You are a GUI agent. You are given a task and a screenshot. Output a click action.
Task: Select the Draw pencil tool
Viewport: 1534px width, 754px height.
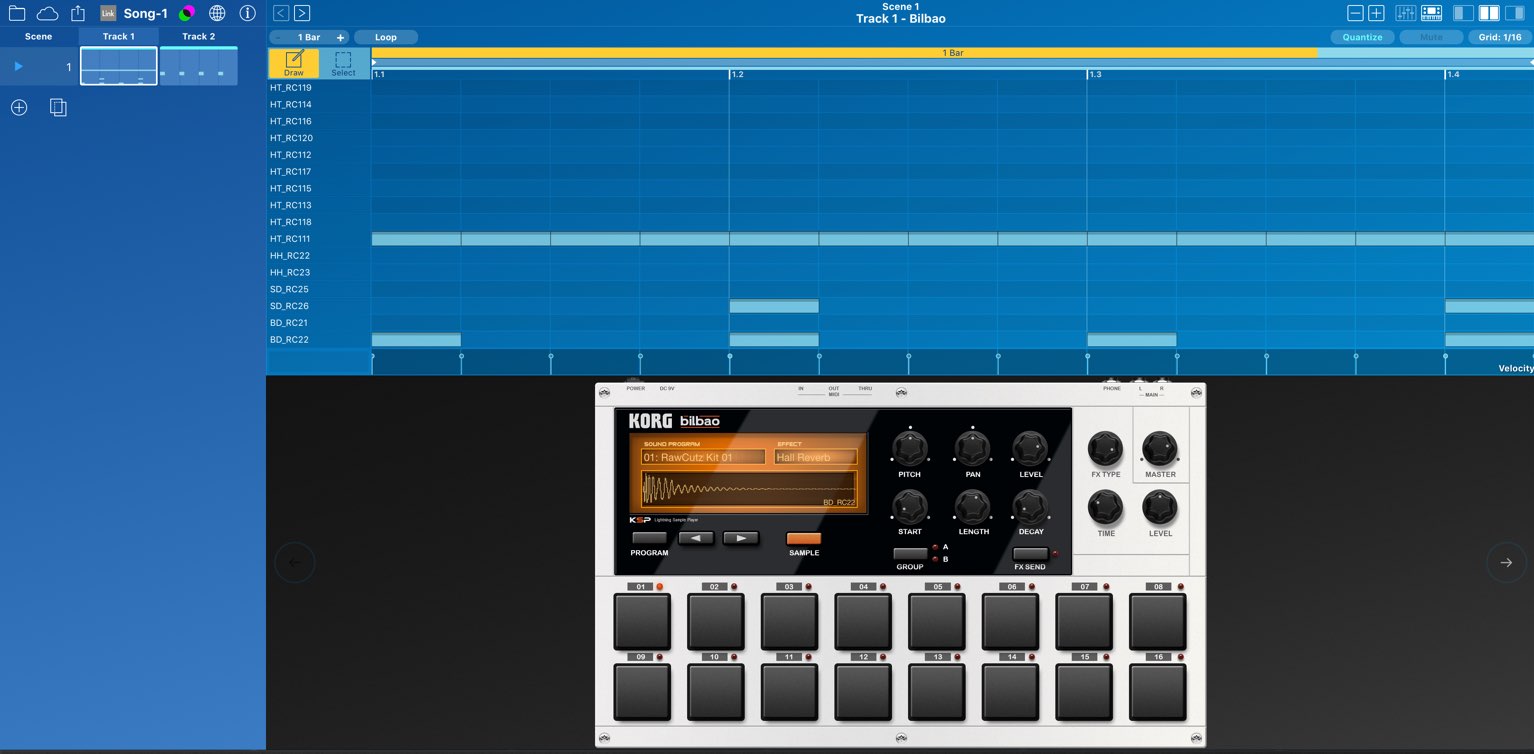click(294, 63)
